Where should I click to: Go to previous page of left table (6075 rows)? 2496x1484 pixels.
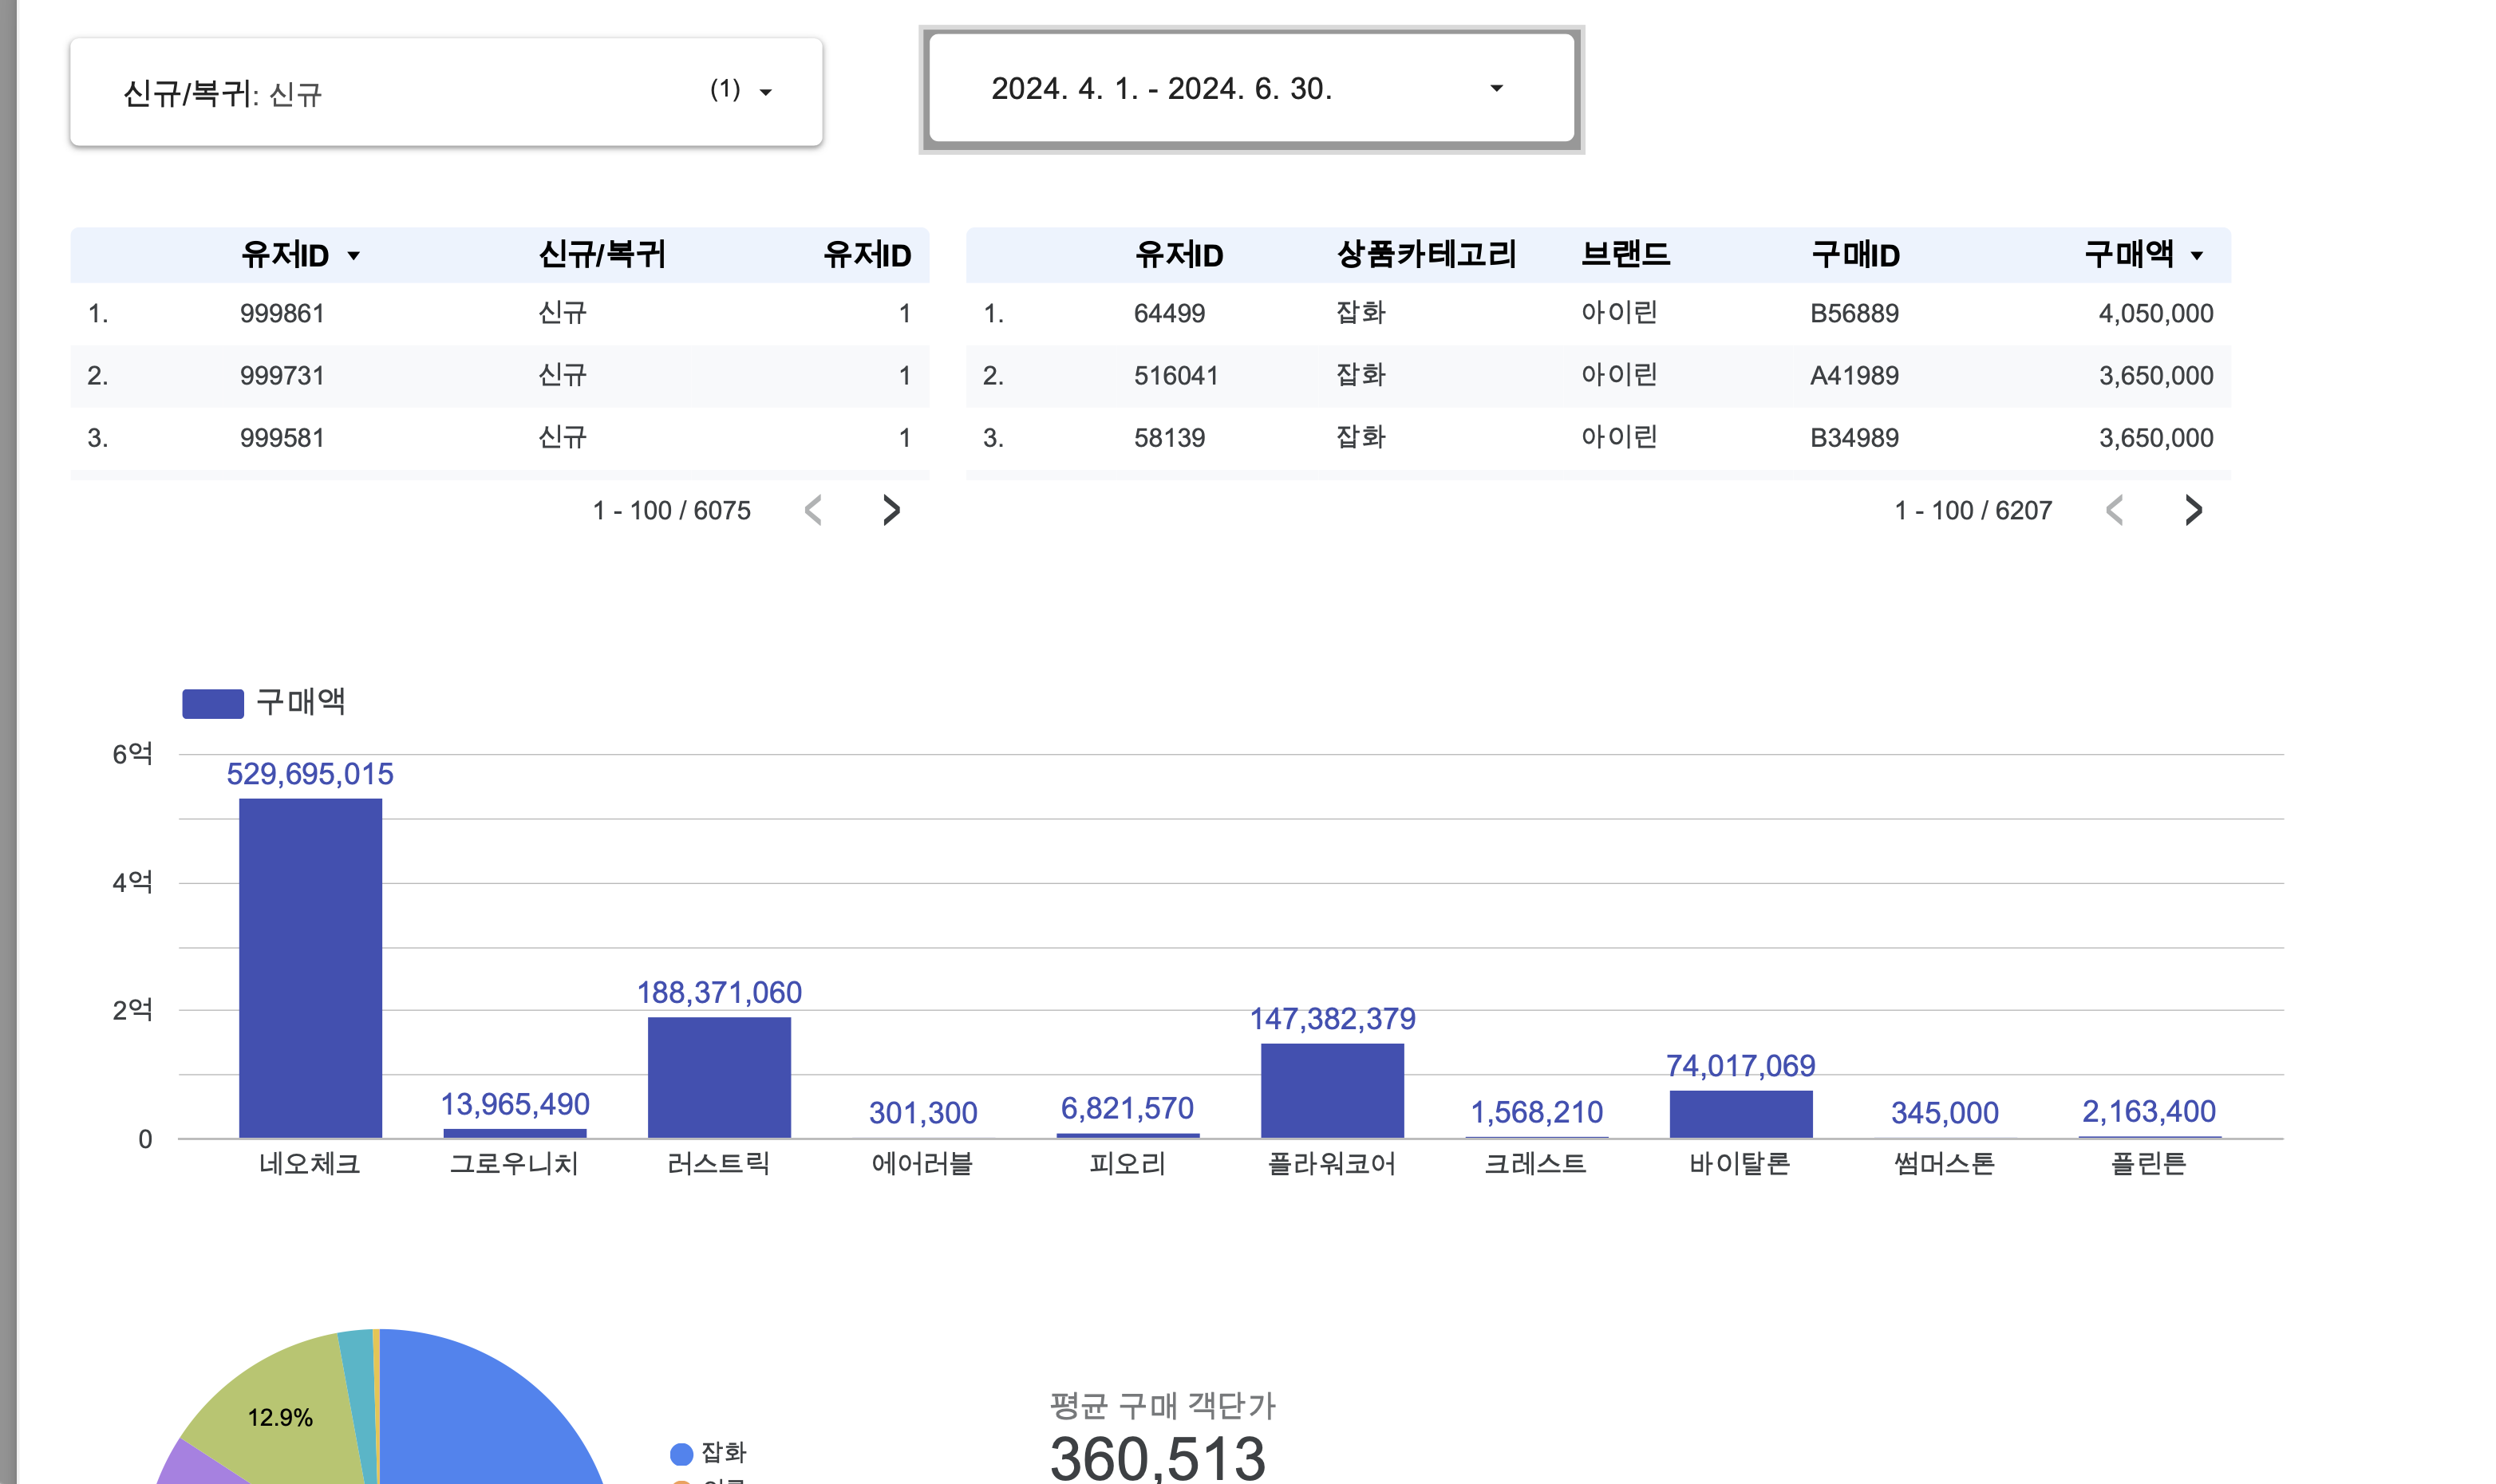point(814,510)
